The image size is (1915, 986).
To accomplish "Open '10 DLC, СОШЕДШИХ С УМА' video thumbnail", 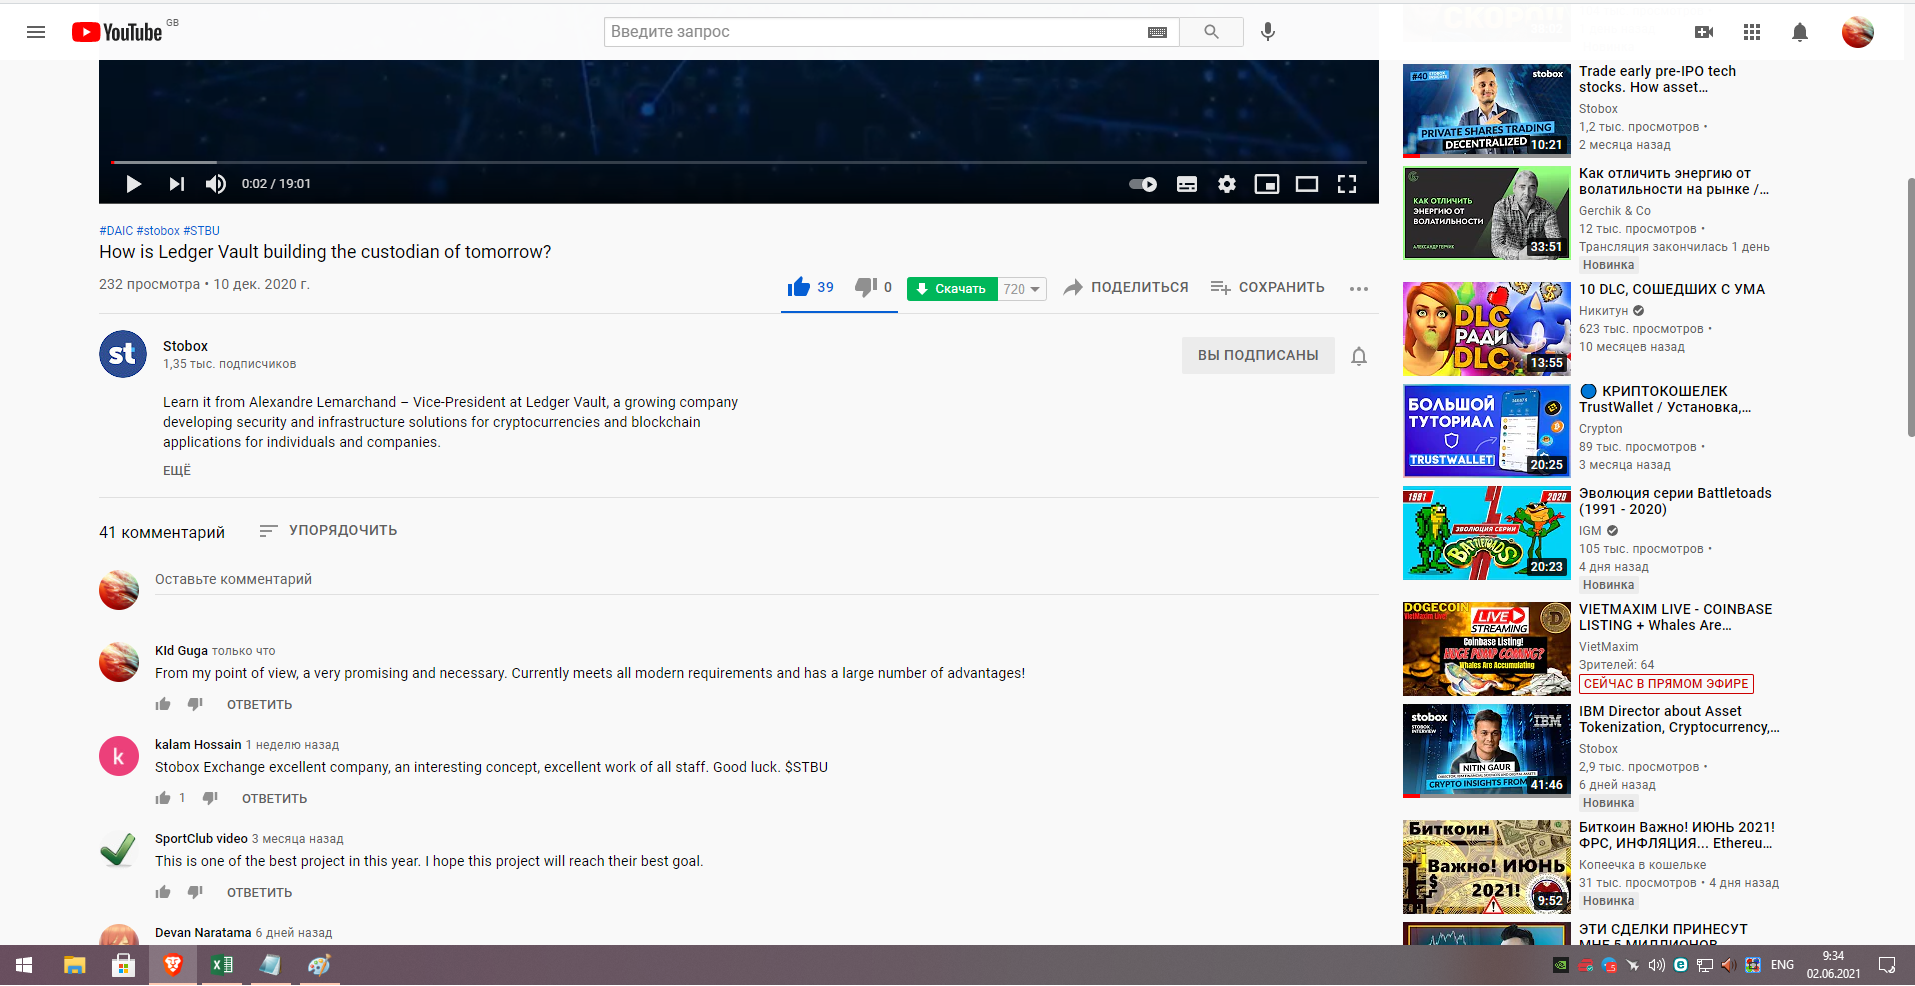I will tap(1487, 329).
